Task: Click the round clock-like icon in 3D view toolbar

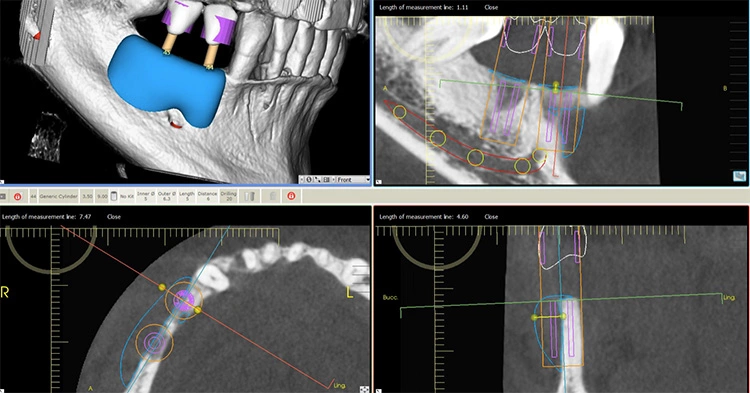Action: point(309,179)
